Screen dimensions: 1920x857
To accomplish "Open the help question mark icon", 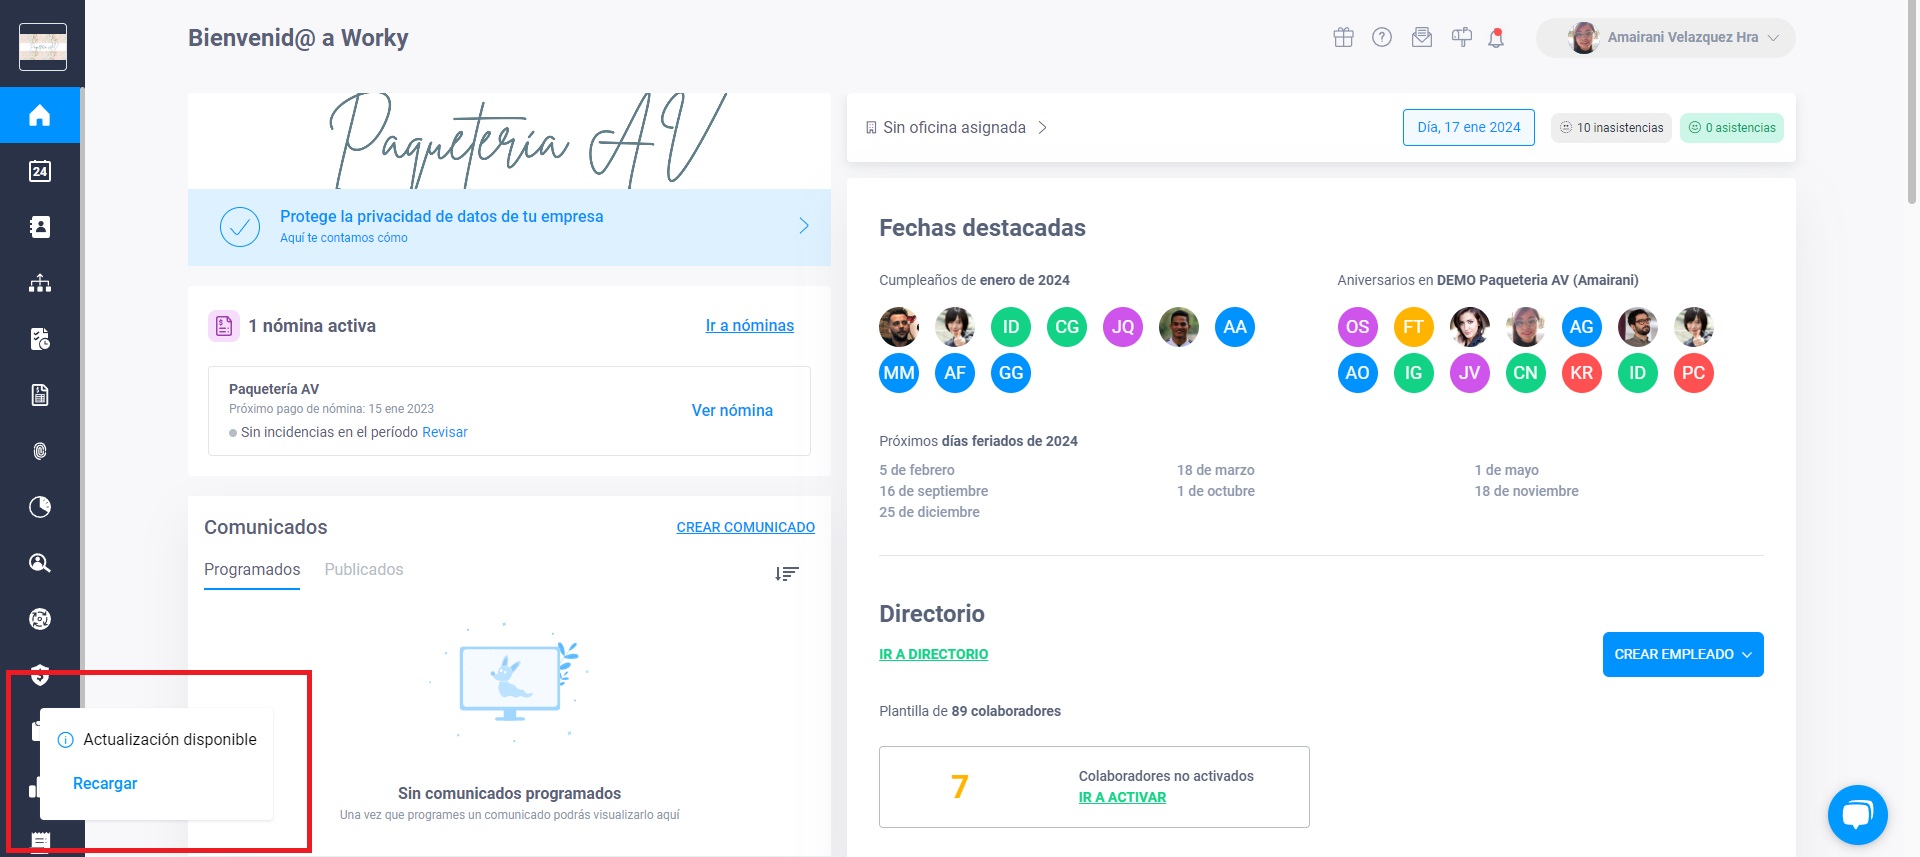I will click(x=1382, y=38).
